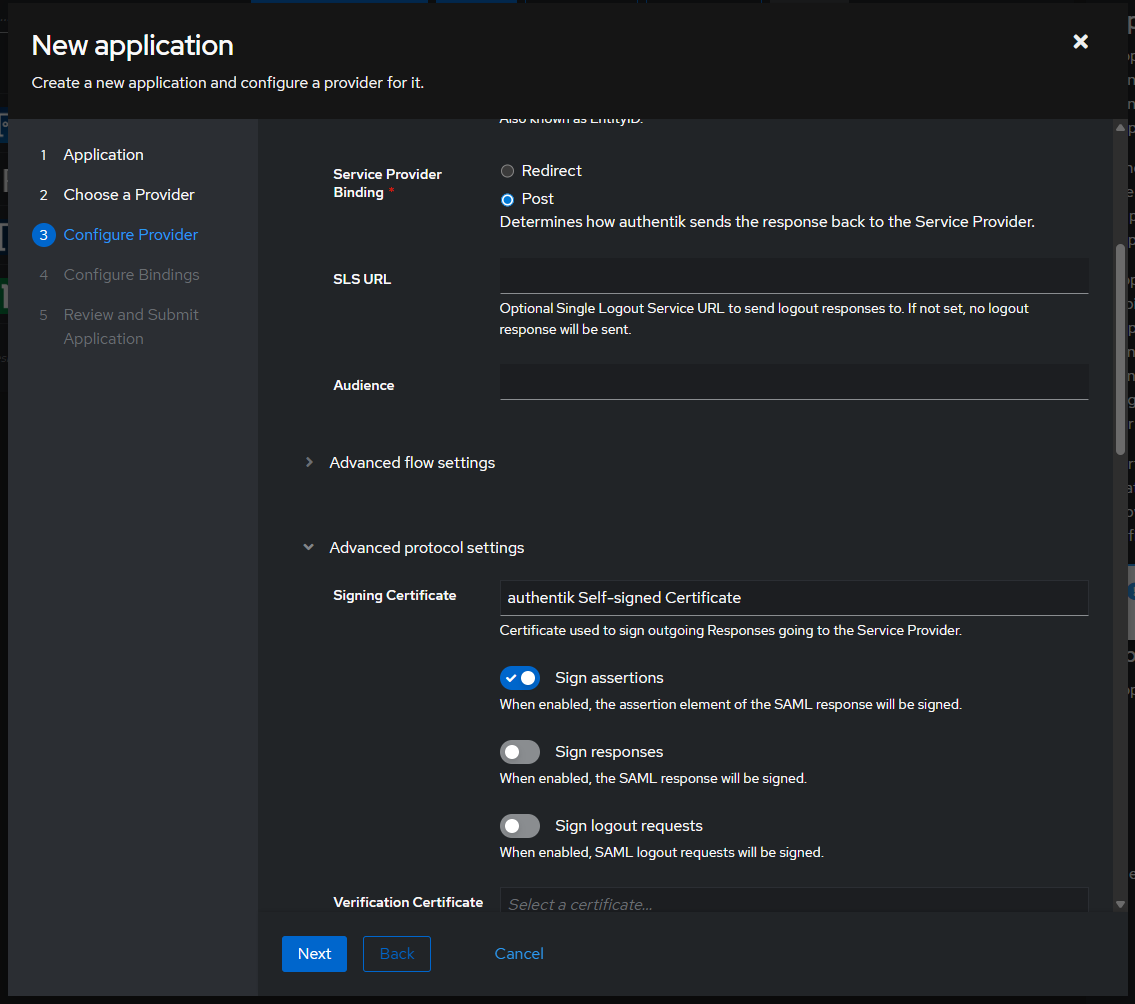Screen dimensions: 1135x1004
Task: Select the Choose a Provider step
Action: tap(127, 194)
